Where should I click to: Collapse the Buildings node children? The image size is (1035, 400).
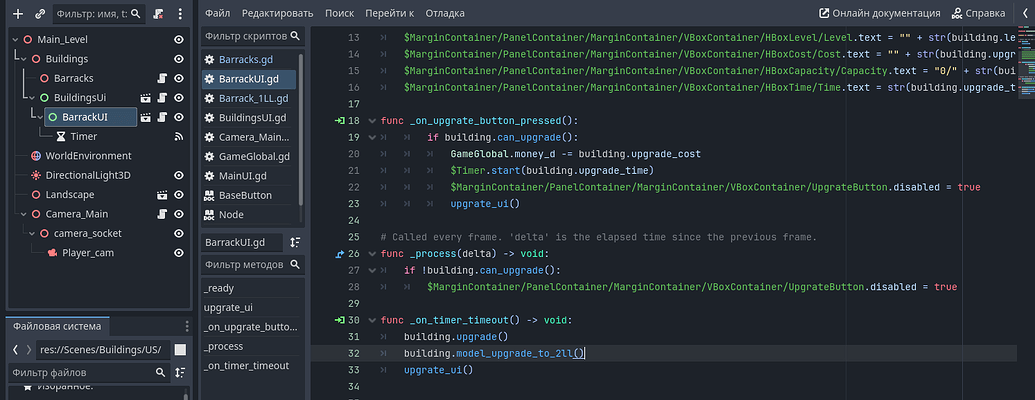[24, 59]
